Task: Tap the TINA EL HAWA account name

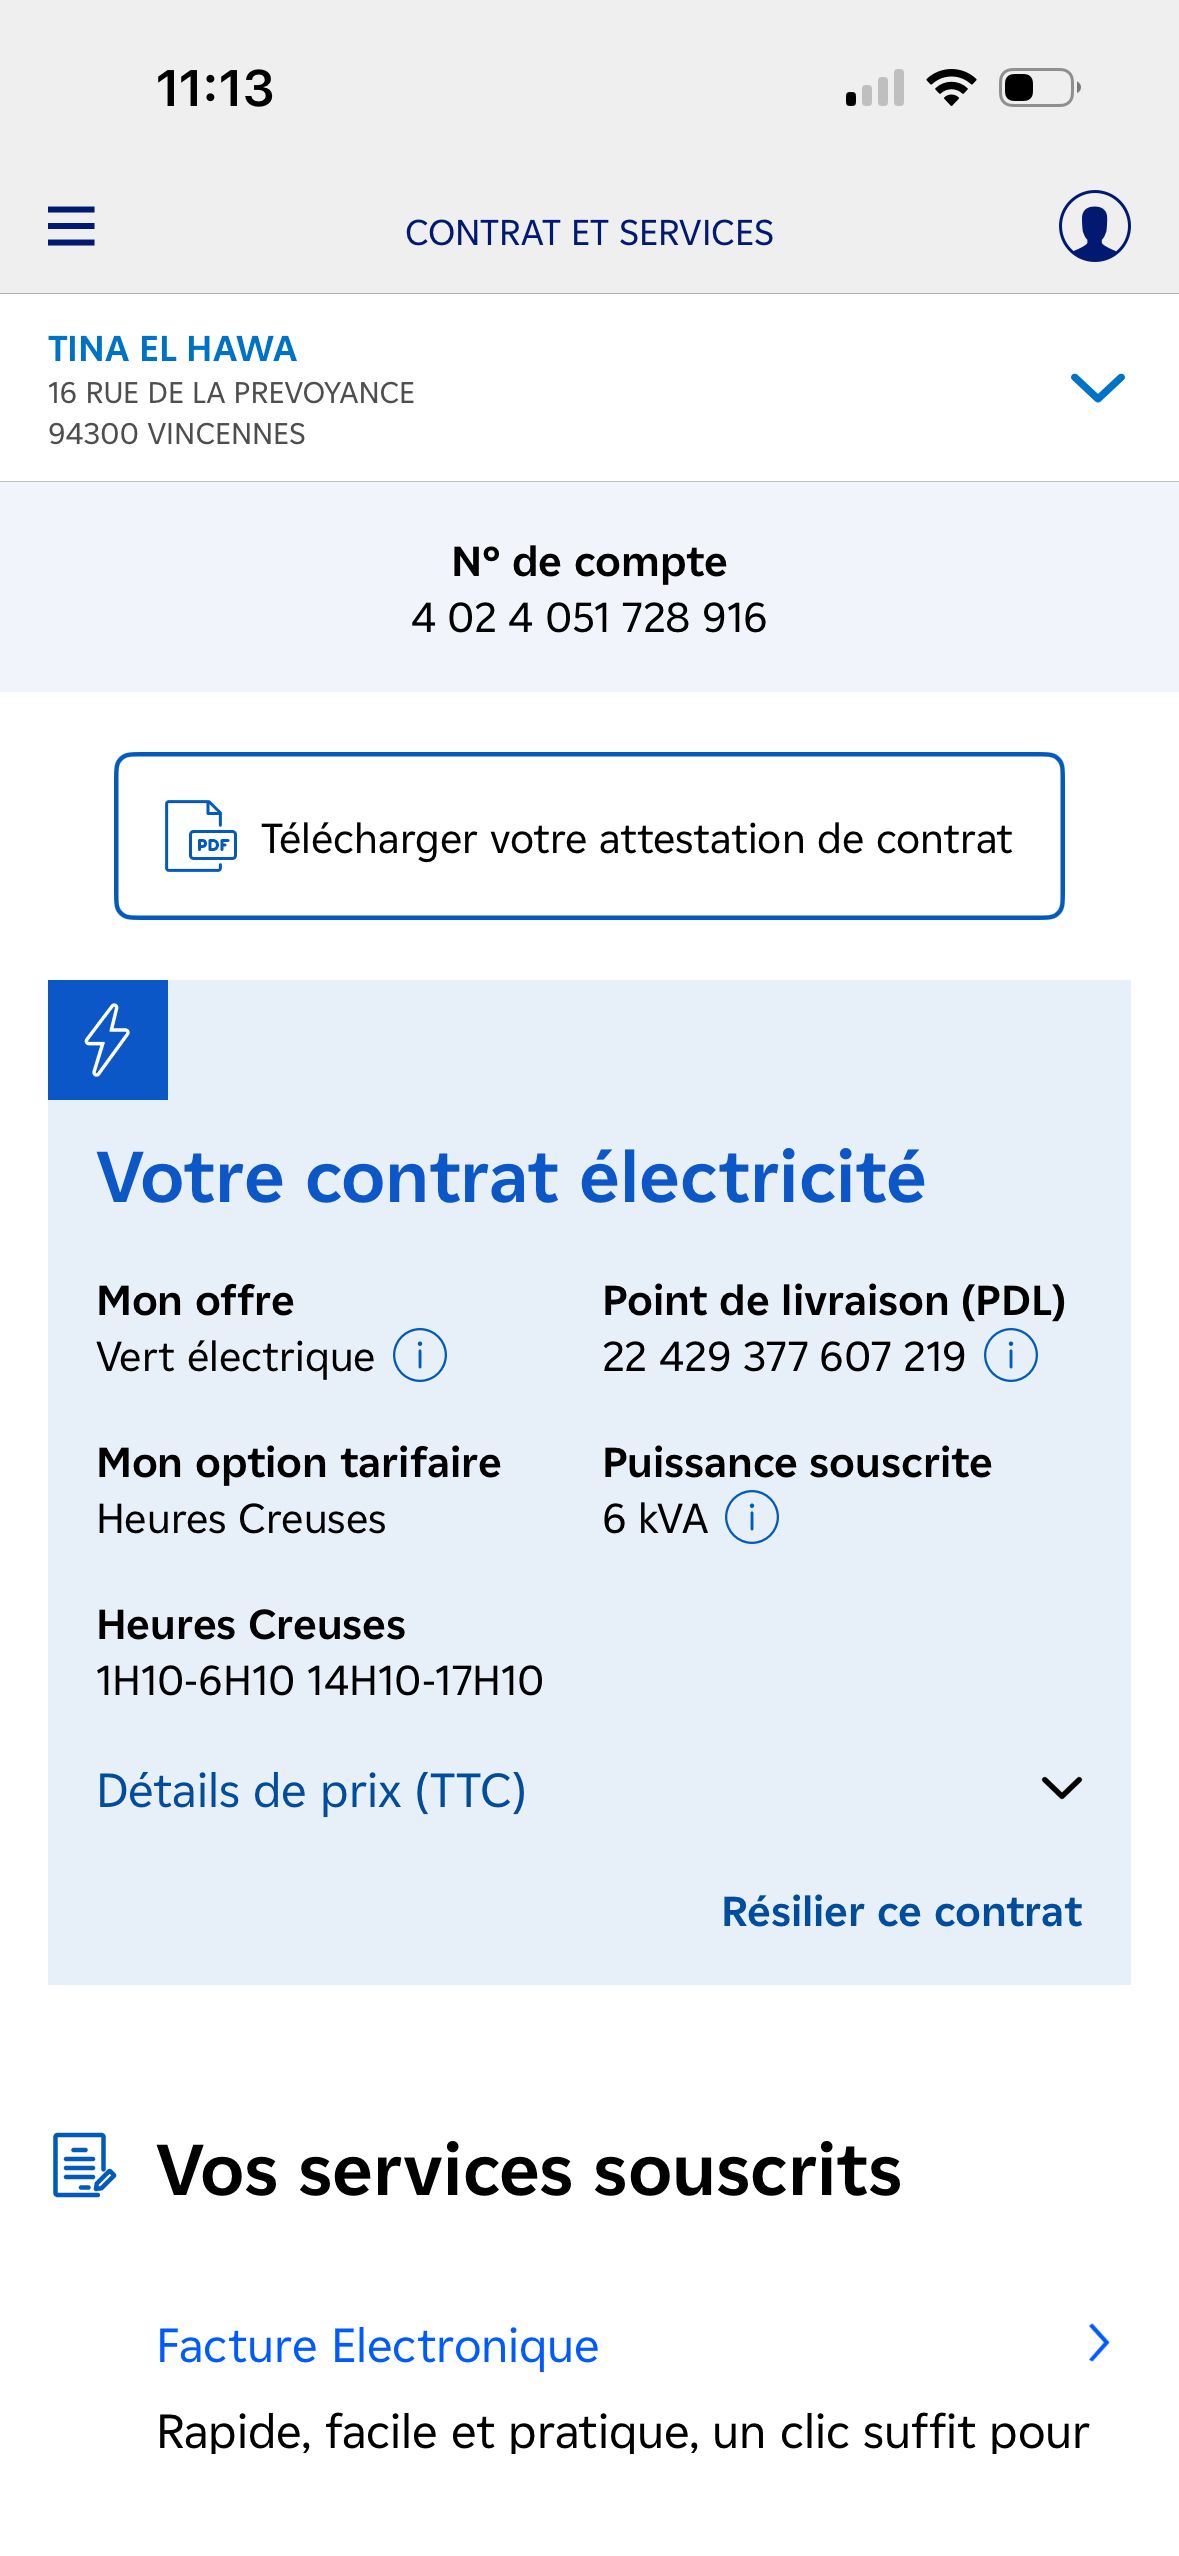Action: pyautogui.click(x=172, y=349)
